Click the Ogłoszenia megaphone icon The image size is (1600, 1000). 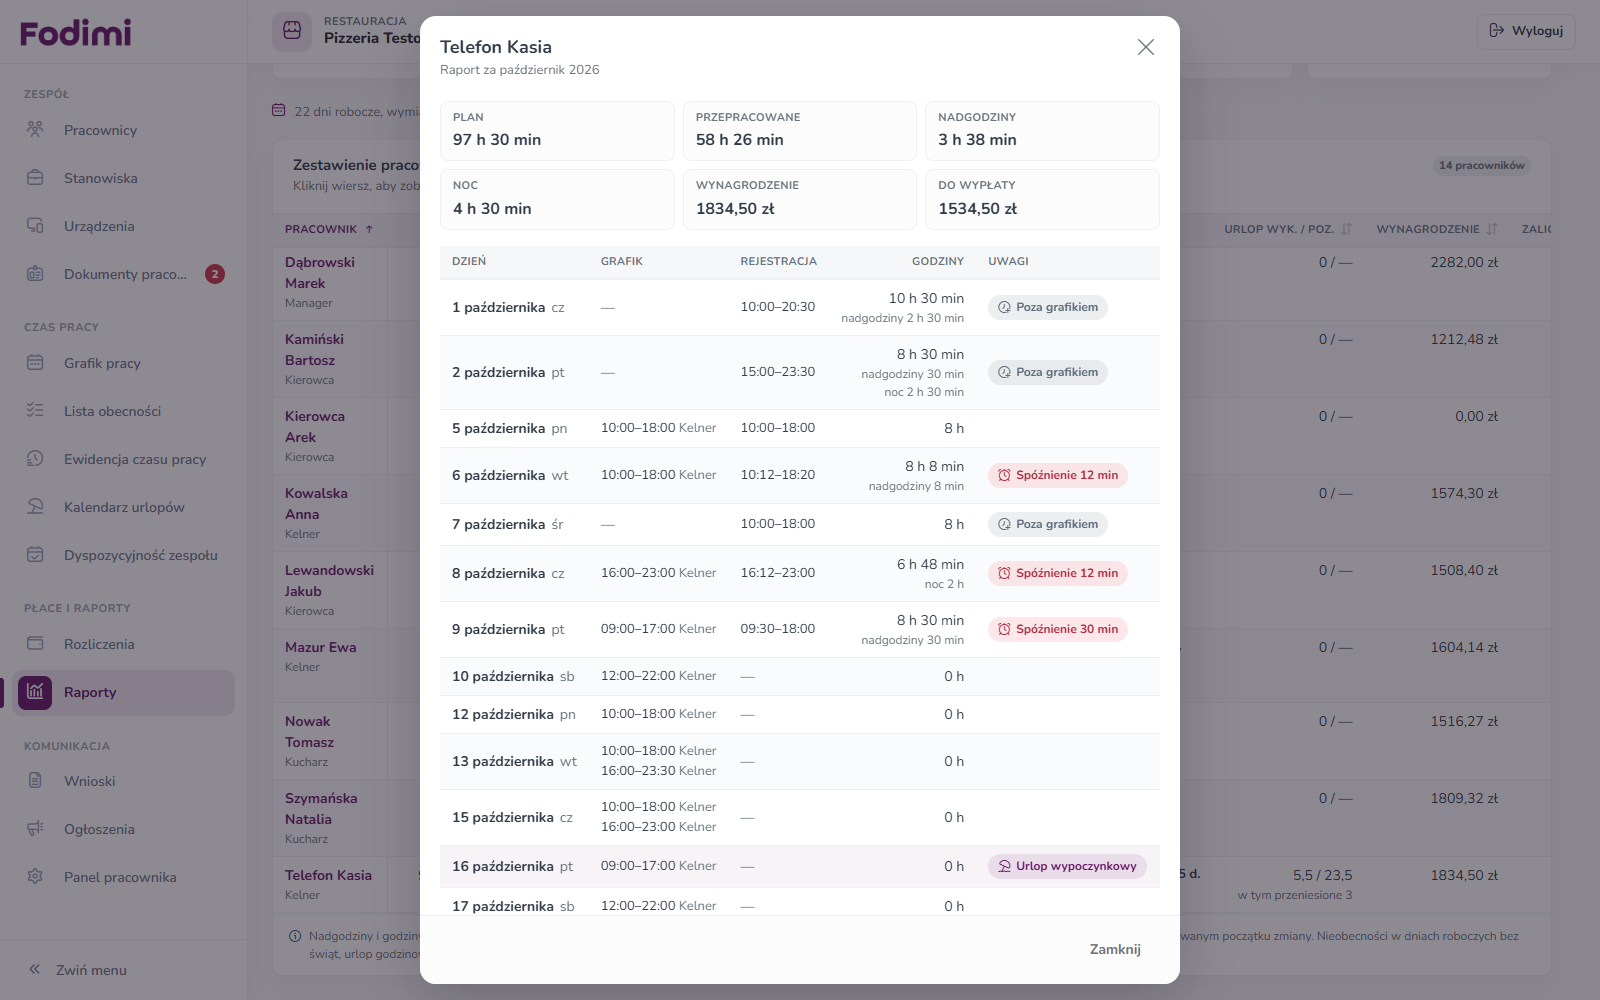click(35, 829)
